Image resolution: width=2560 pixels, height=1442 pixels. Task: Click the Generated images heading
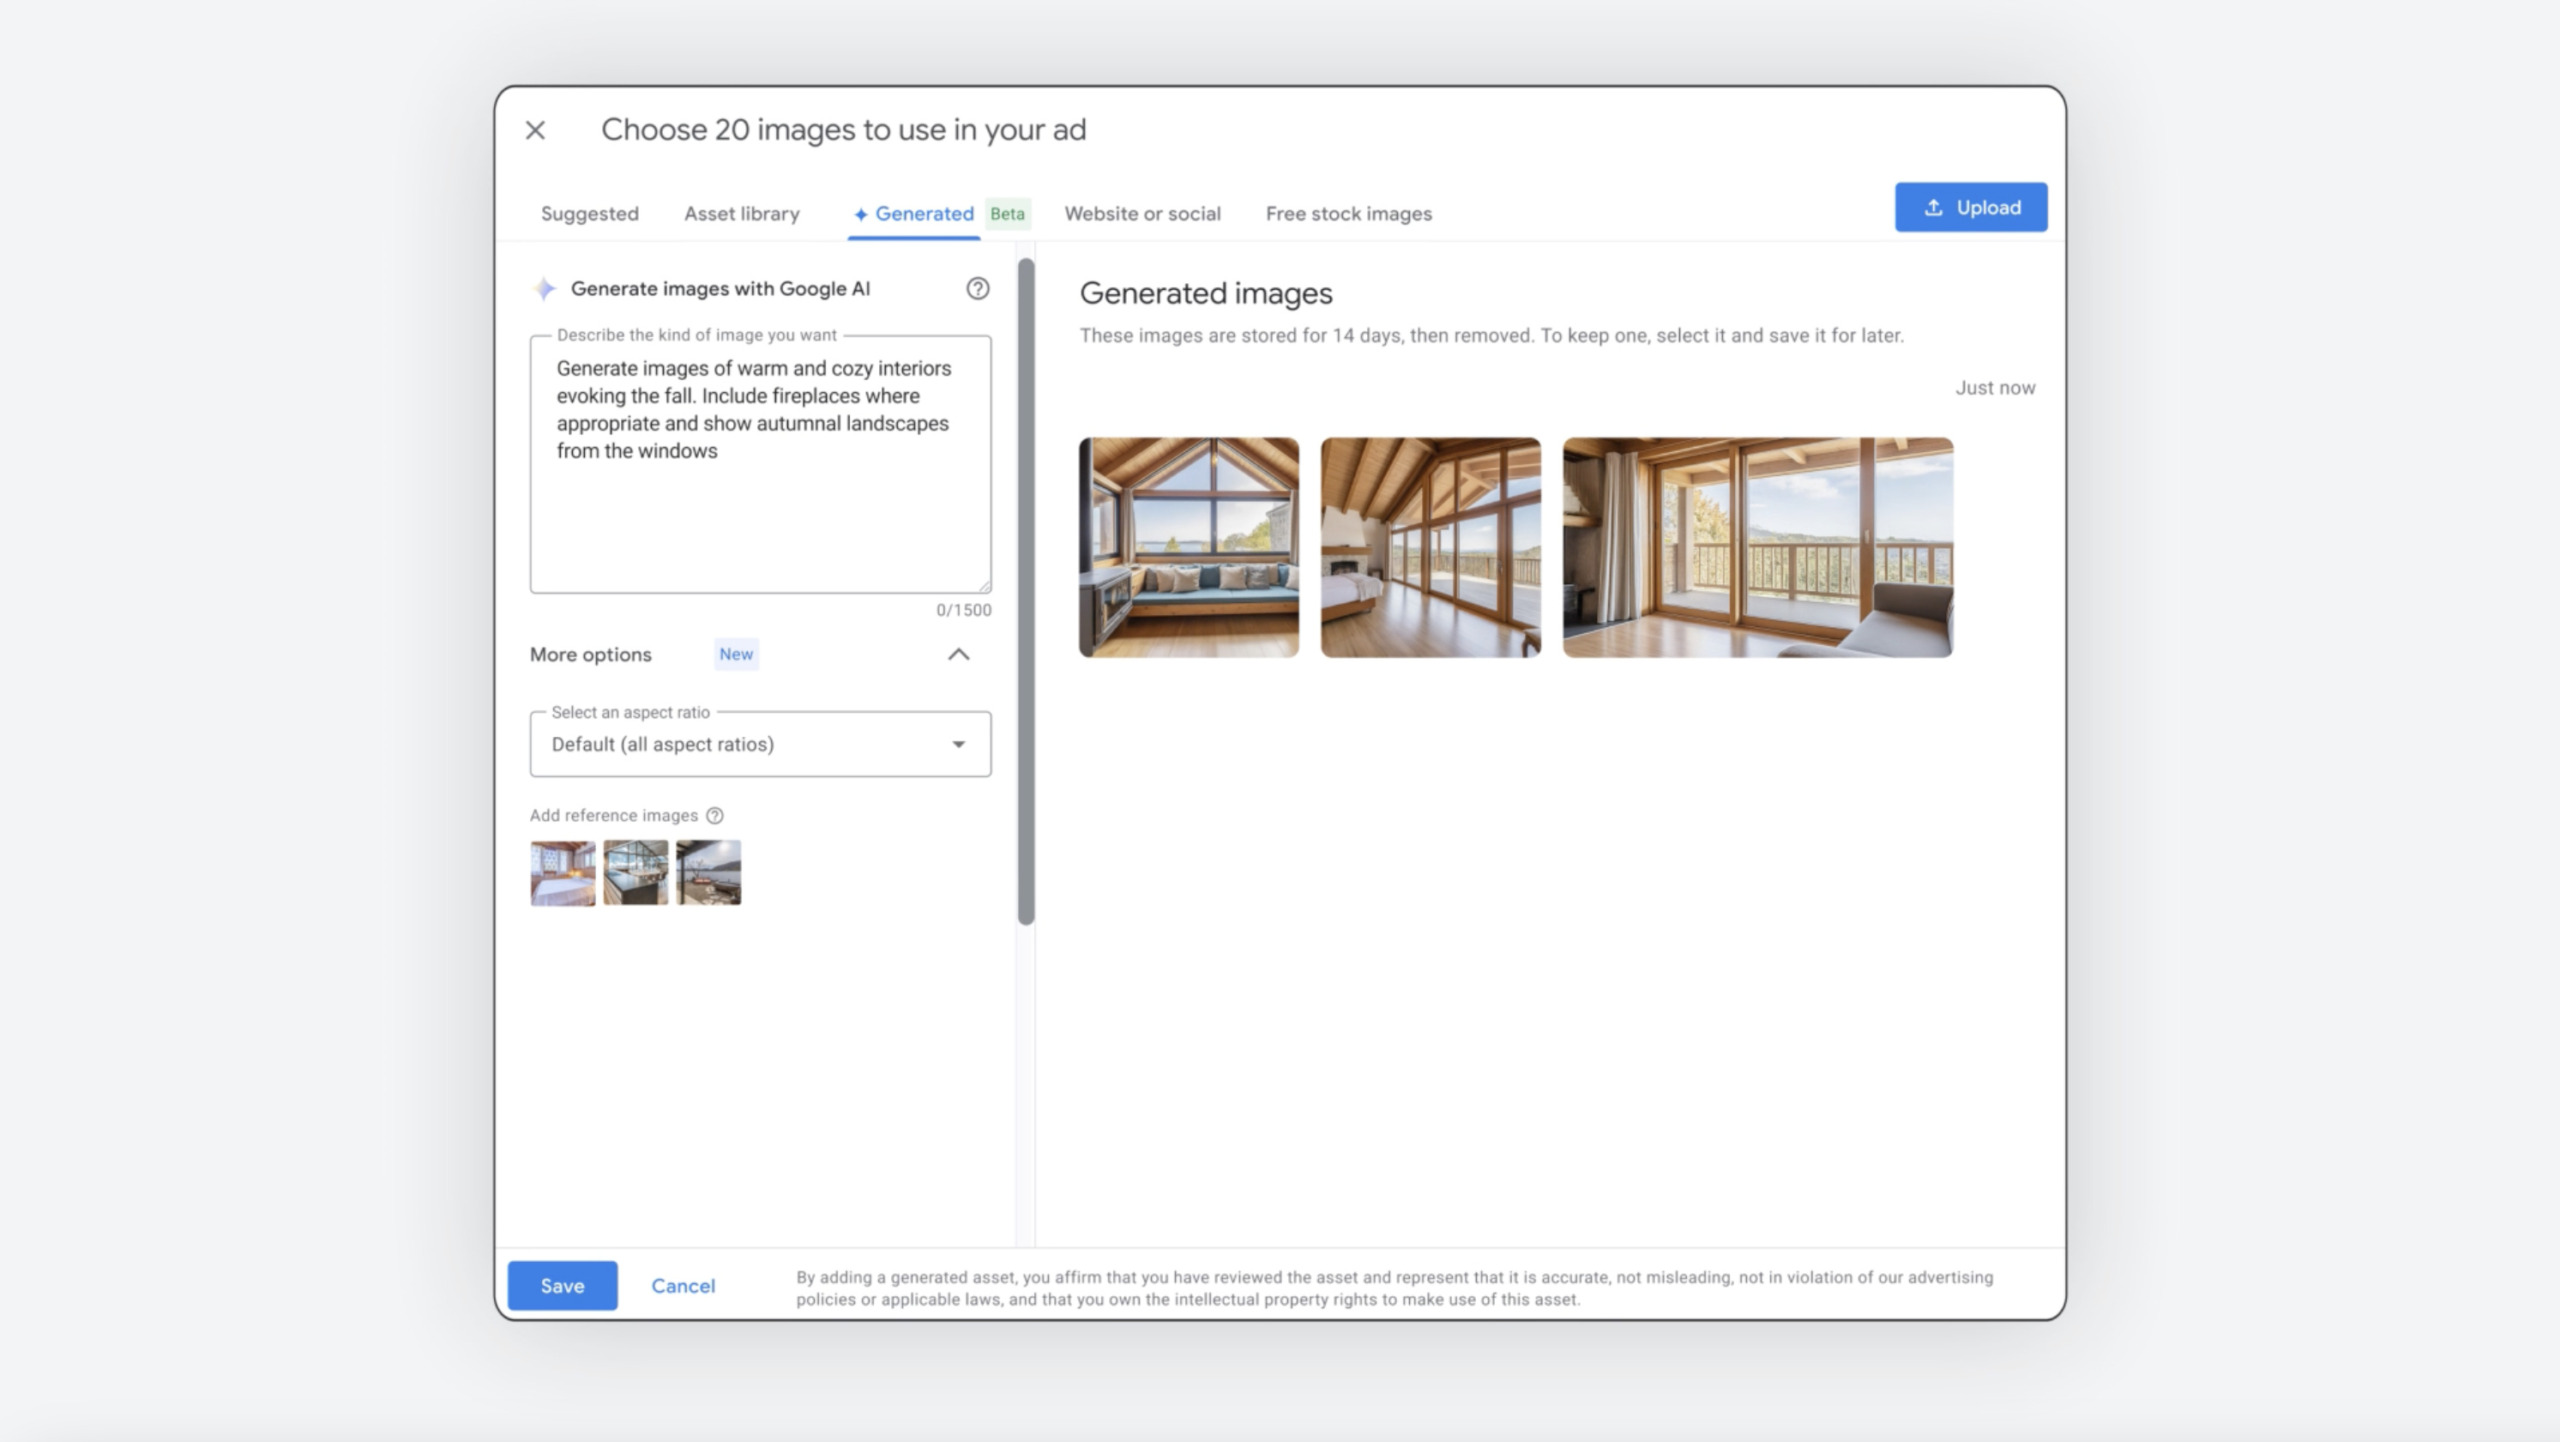(x=1205, y=293)
